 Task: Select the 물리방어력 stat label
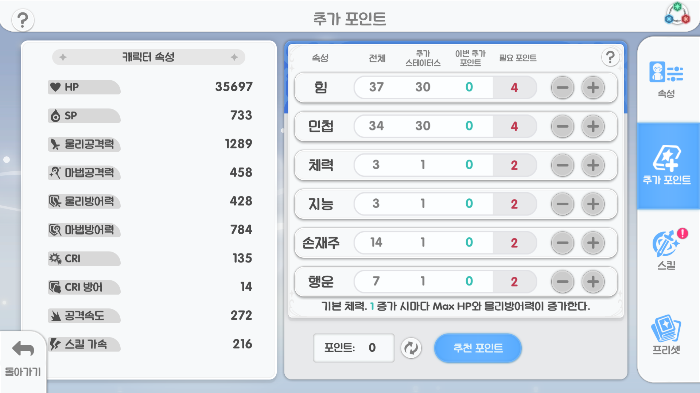click(84, 201)
